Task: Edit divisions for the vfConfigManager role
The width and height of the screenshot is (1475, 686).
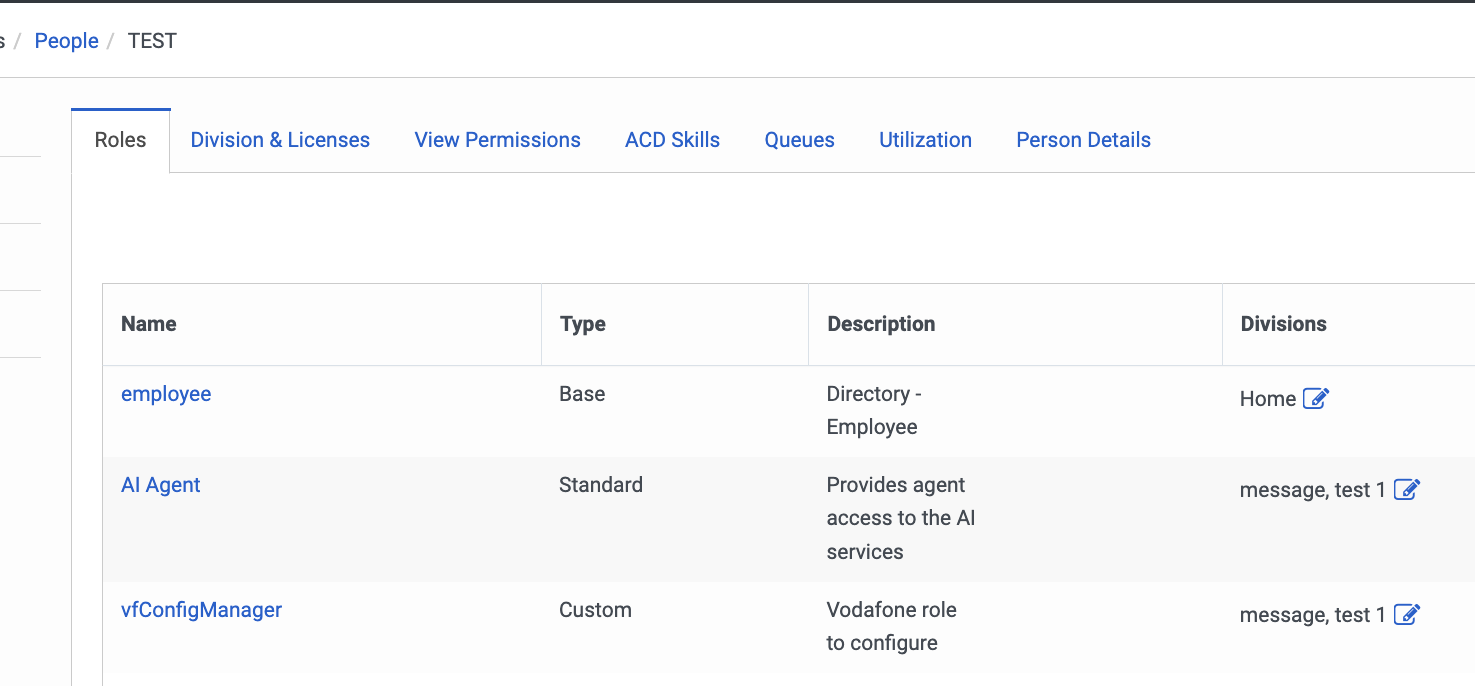Action: pos(1407,615)
